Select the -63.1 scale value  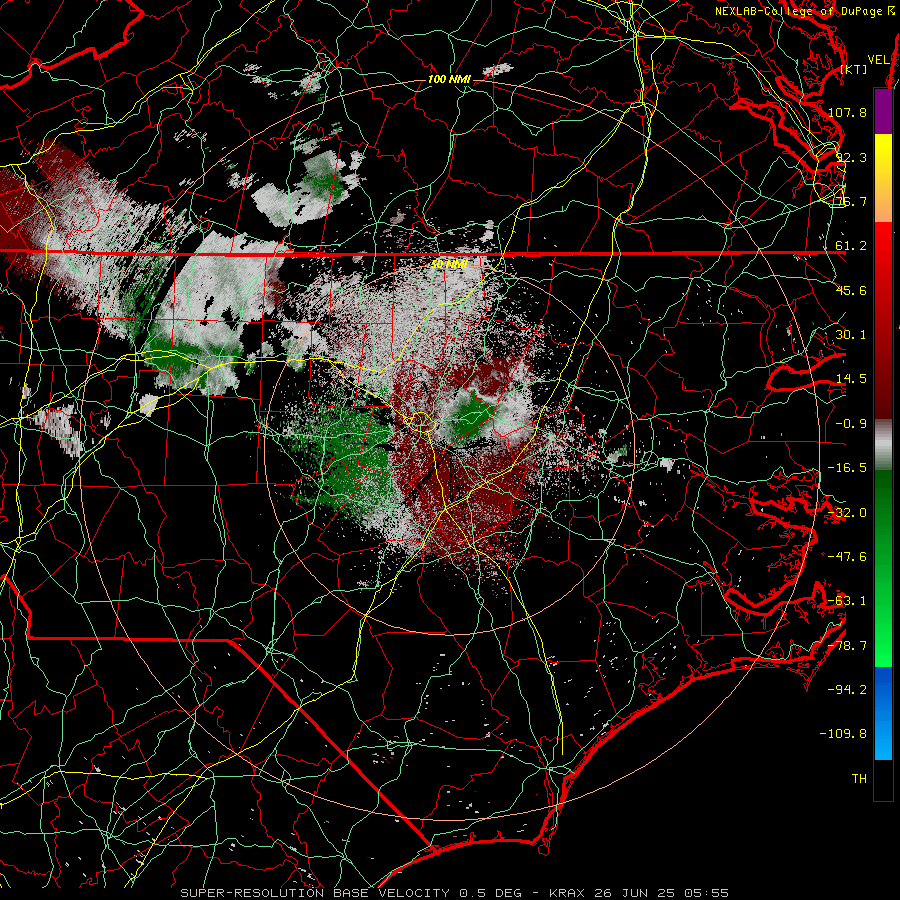847,601
